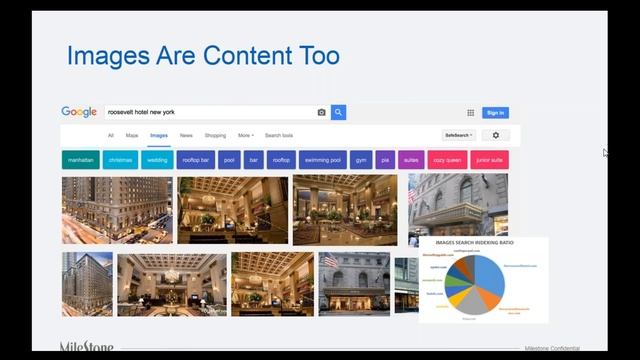Select the gym filter chip
640x360 pixels.
(361, 160)
